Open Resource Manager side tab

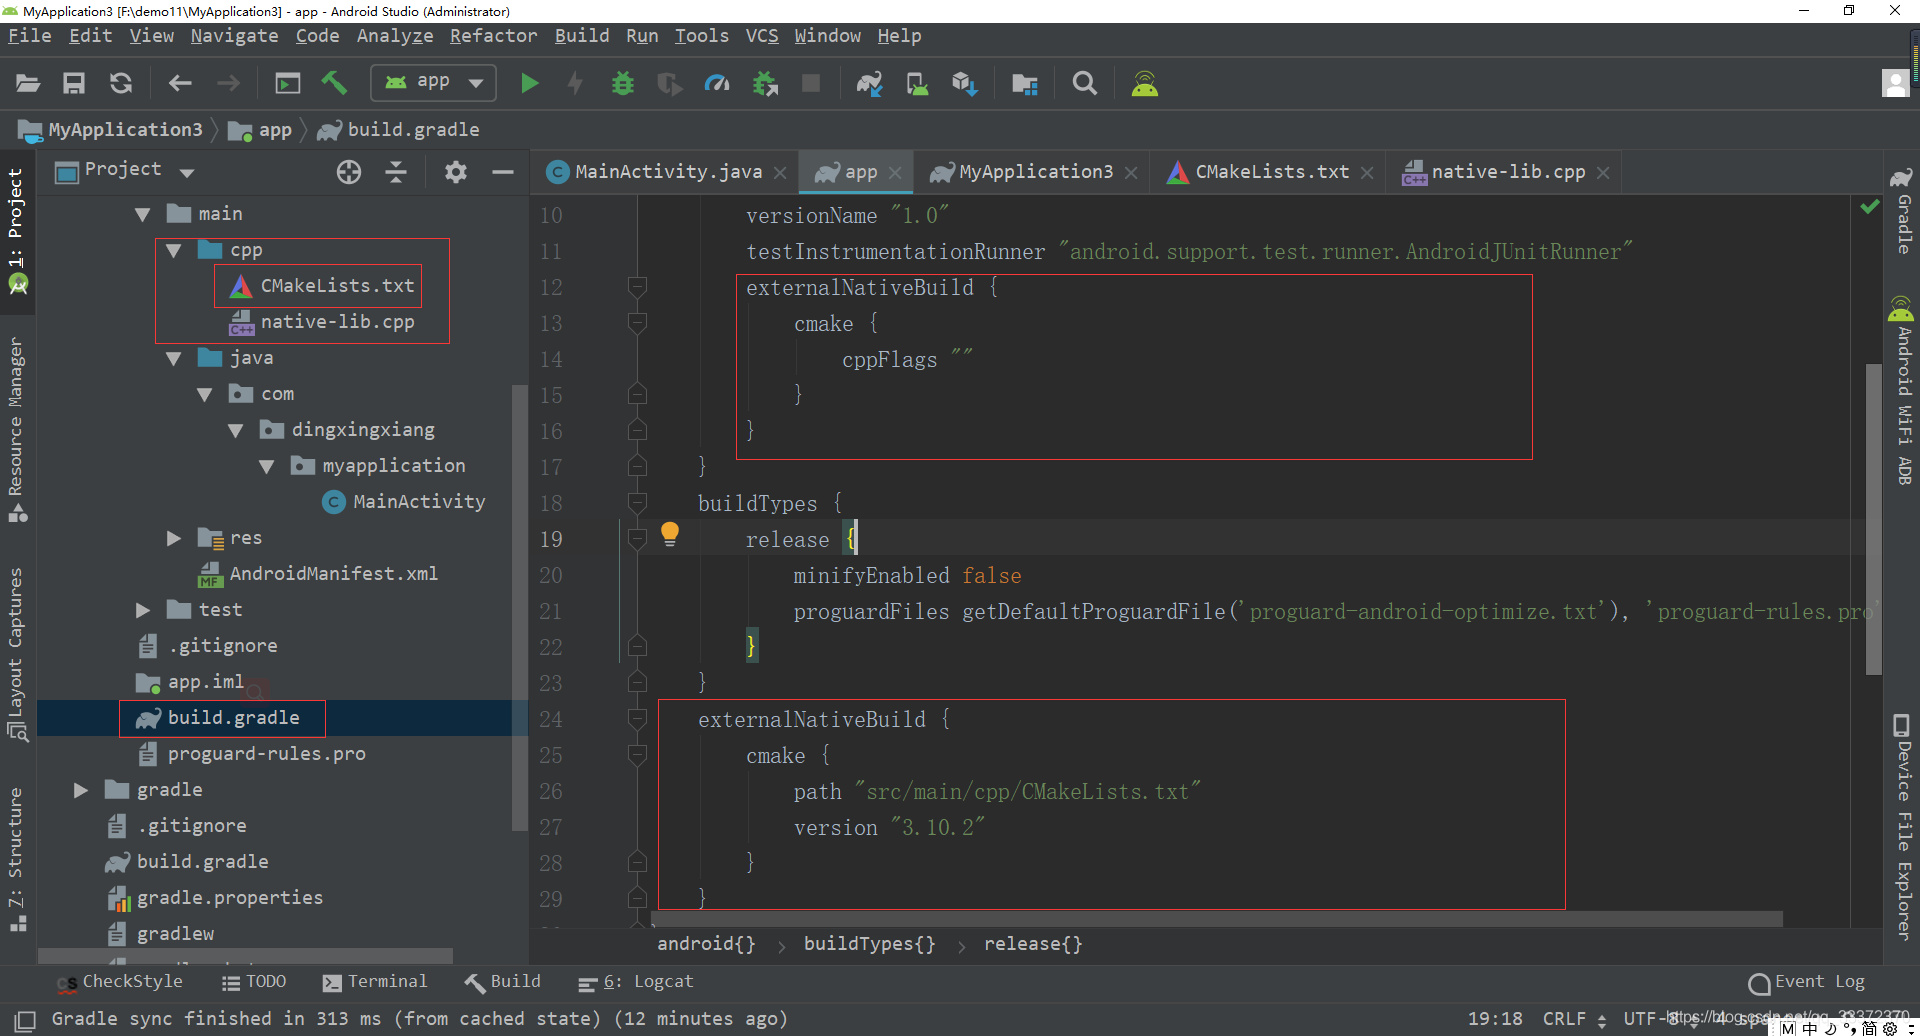16,428
